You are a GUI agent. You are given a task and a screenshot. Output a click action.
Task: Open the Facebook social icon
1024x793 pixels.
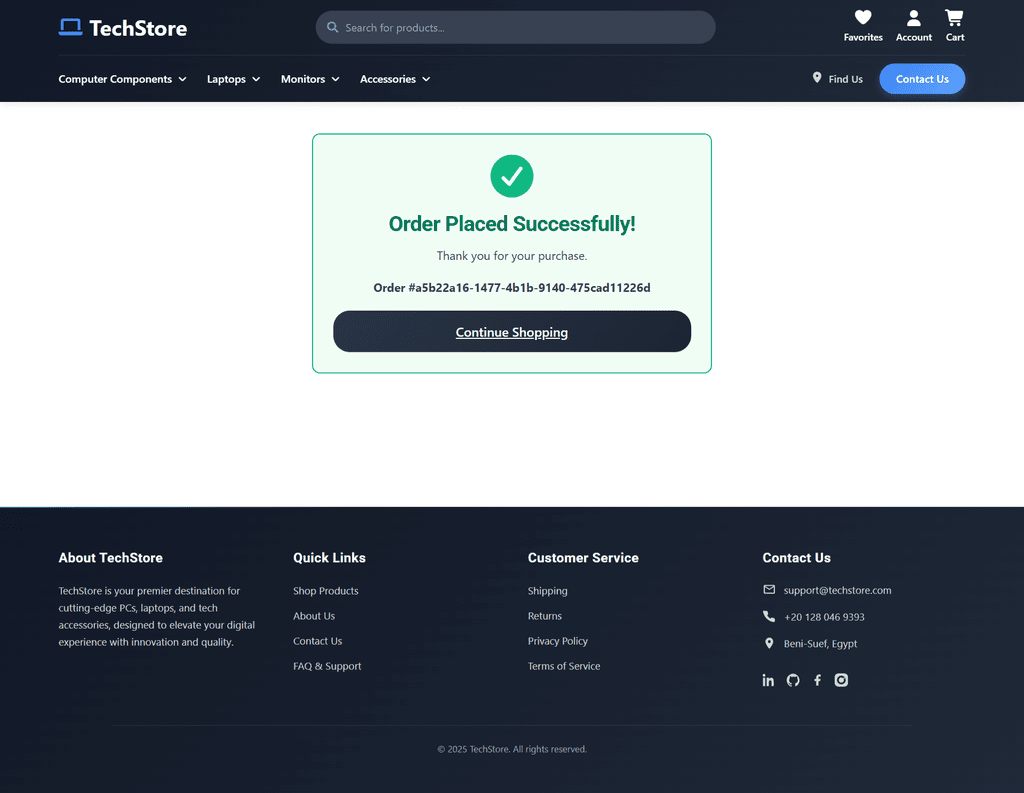[x=817, y=680]
